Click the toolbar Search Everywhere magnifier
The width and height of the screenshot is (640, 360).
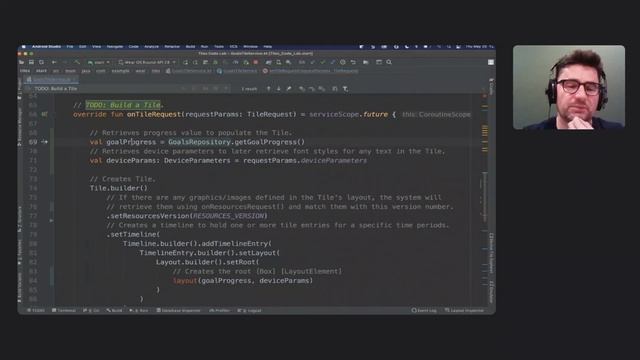pyautogui.click(x=389, y=62)
